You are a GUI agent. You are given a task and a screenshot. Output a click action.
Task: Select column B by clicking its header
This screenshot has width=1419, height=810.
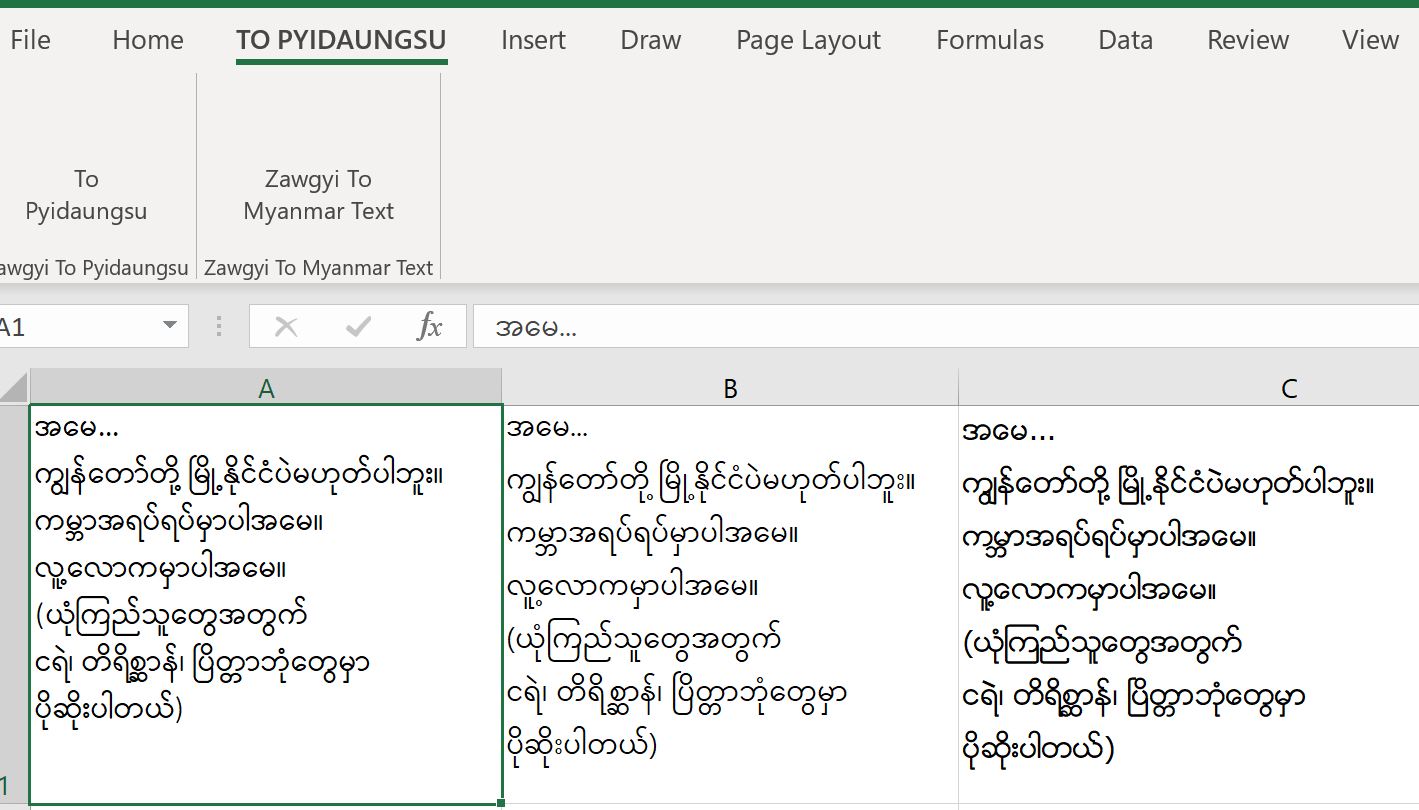(730, 386)
